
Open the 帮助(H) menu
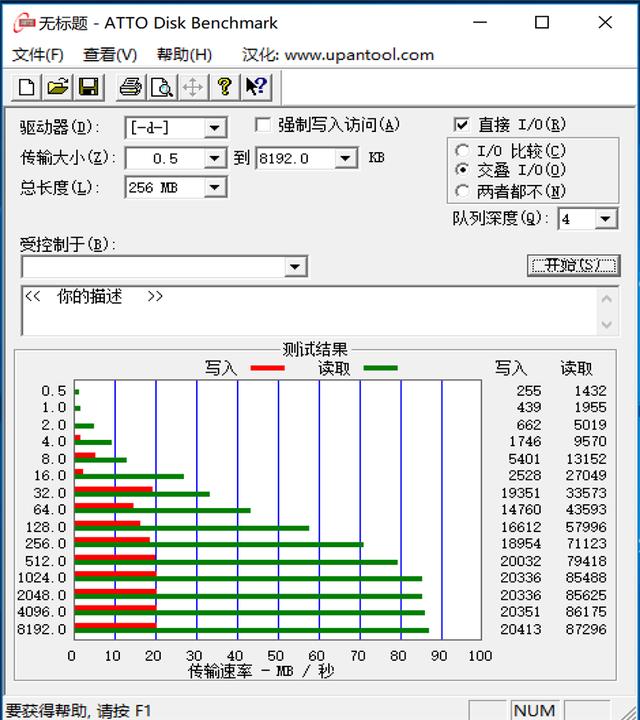pyautogui.click(x=184, y=55)
